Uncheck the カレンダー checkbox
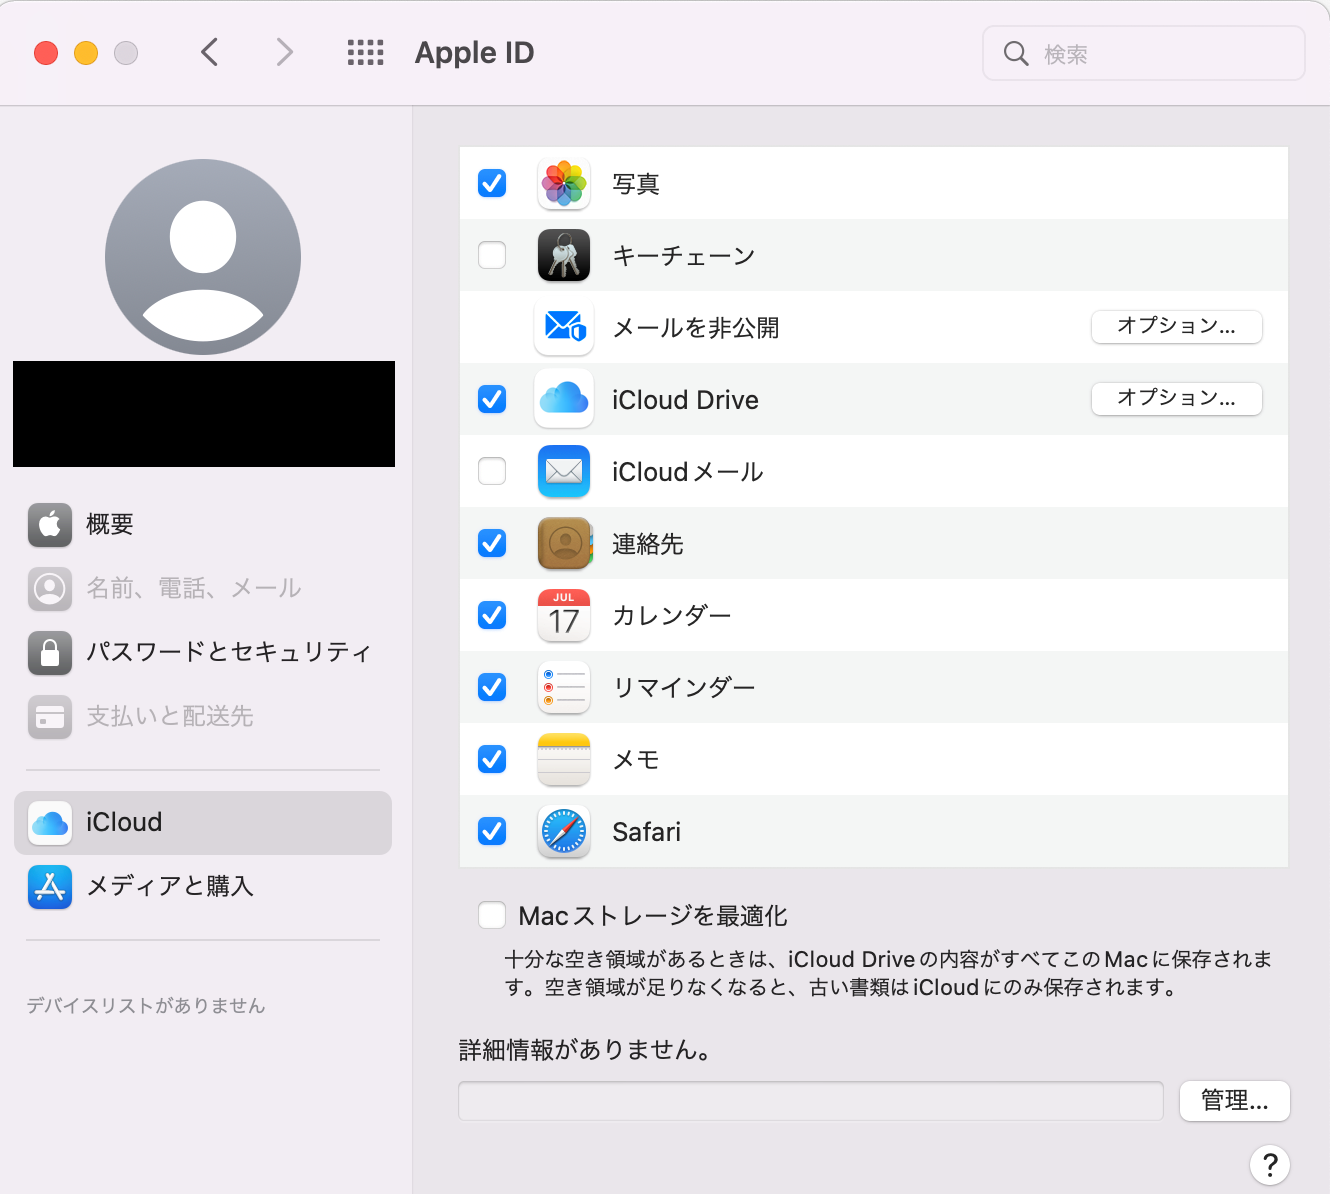Viewport: 1330px width, 1194px height. pos(492,615)
